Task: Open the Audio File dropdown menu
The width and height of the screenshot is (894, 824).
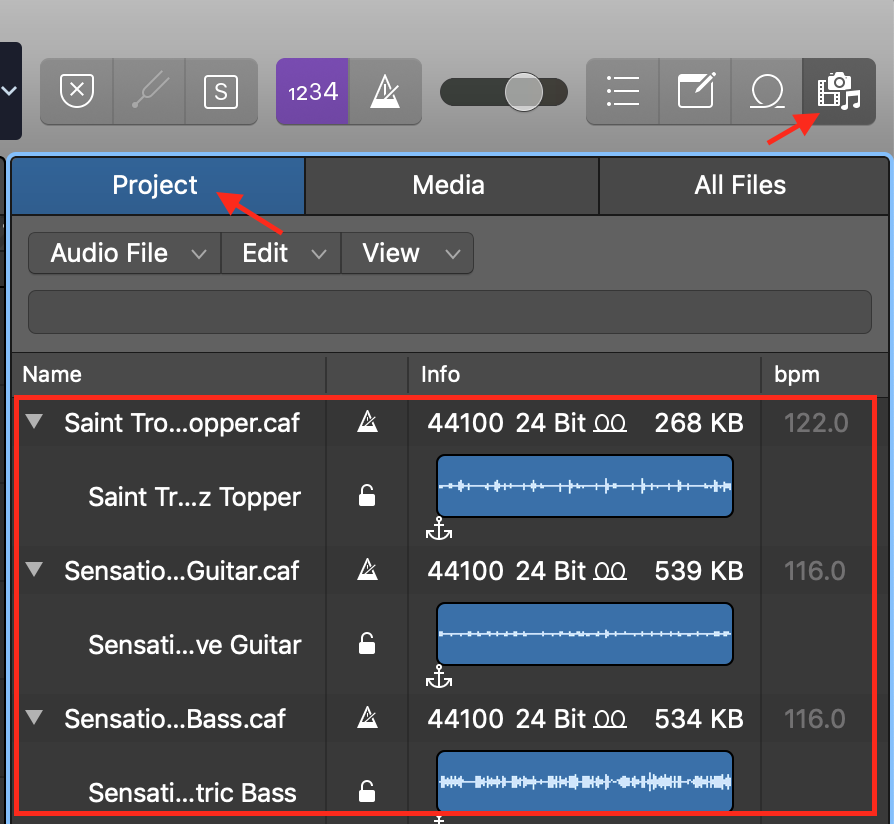Action: pyautogui.click(x=125, y=253)
